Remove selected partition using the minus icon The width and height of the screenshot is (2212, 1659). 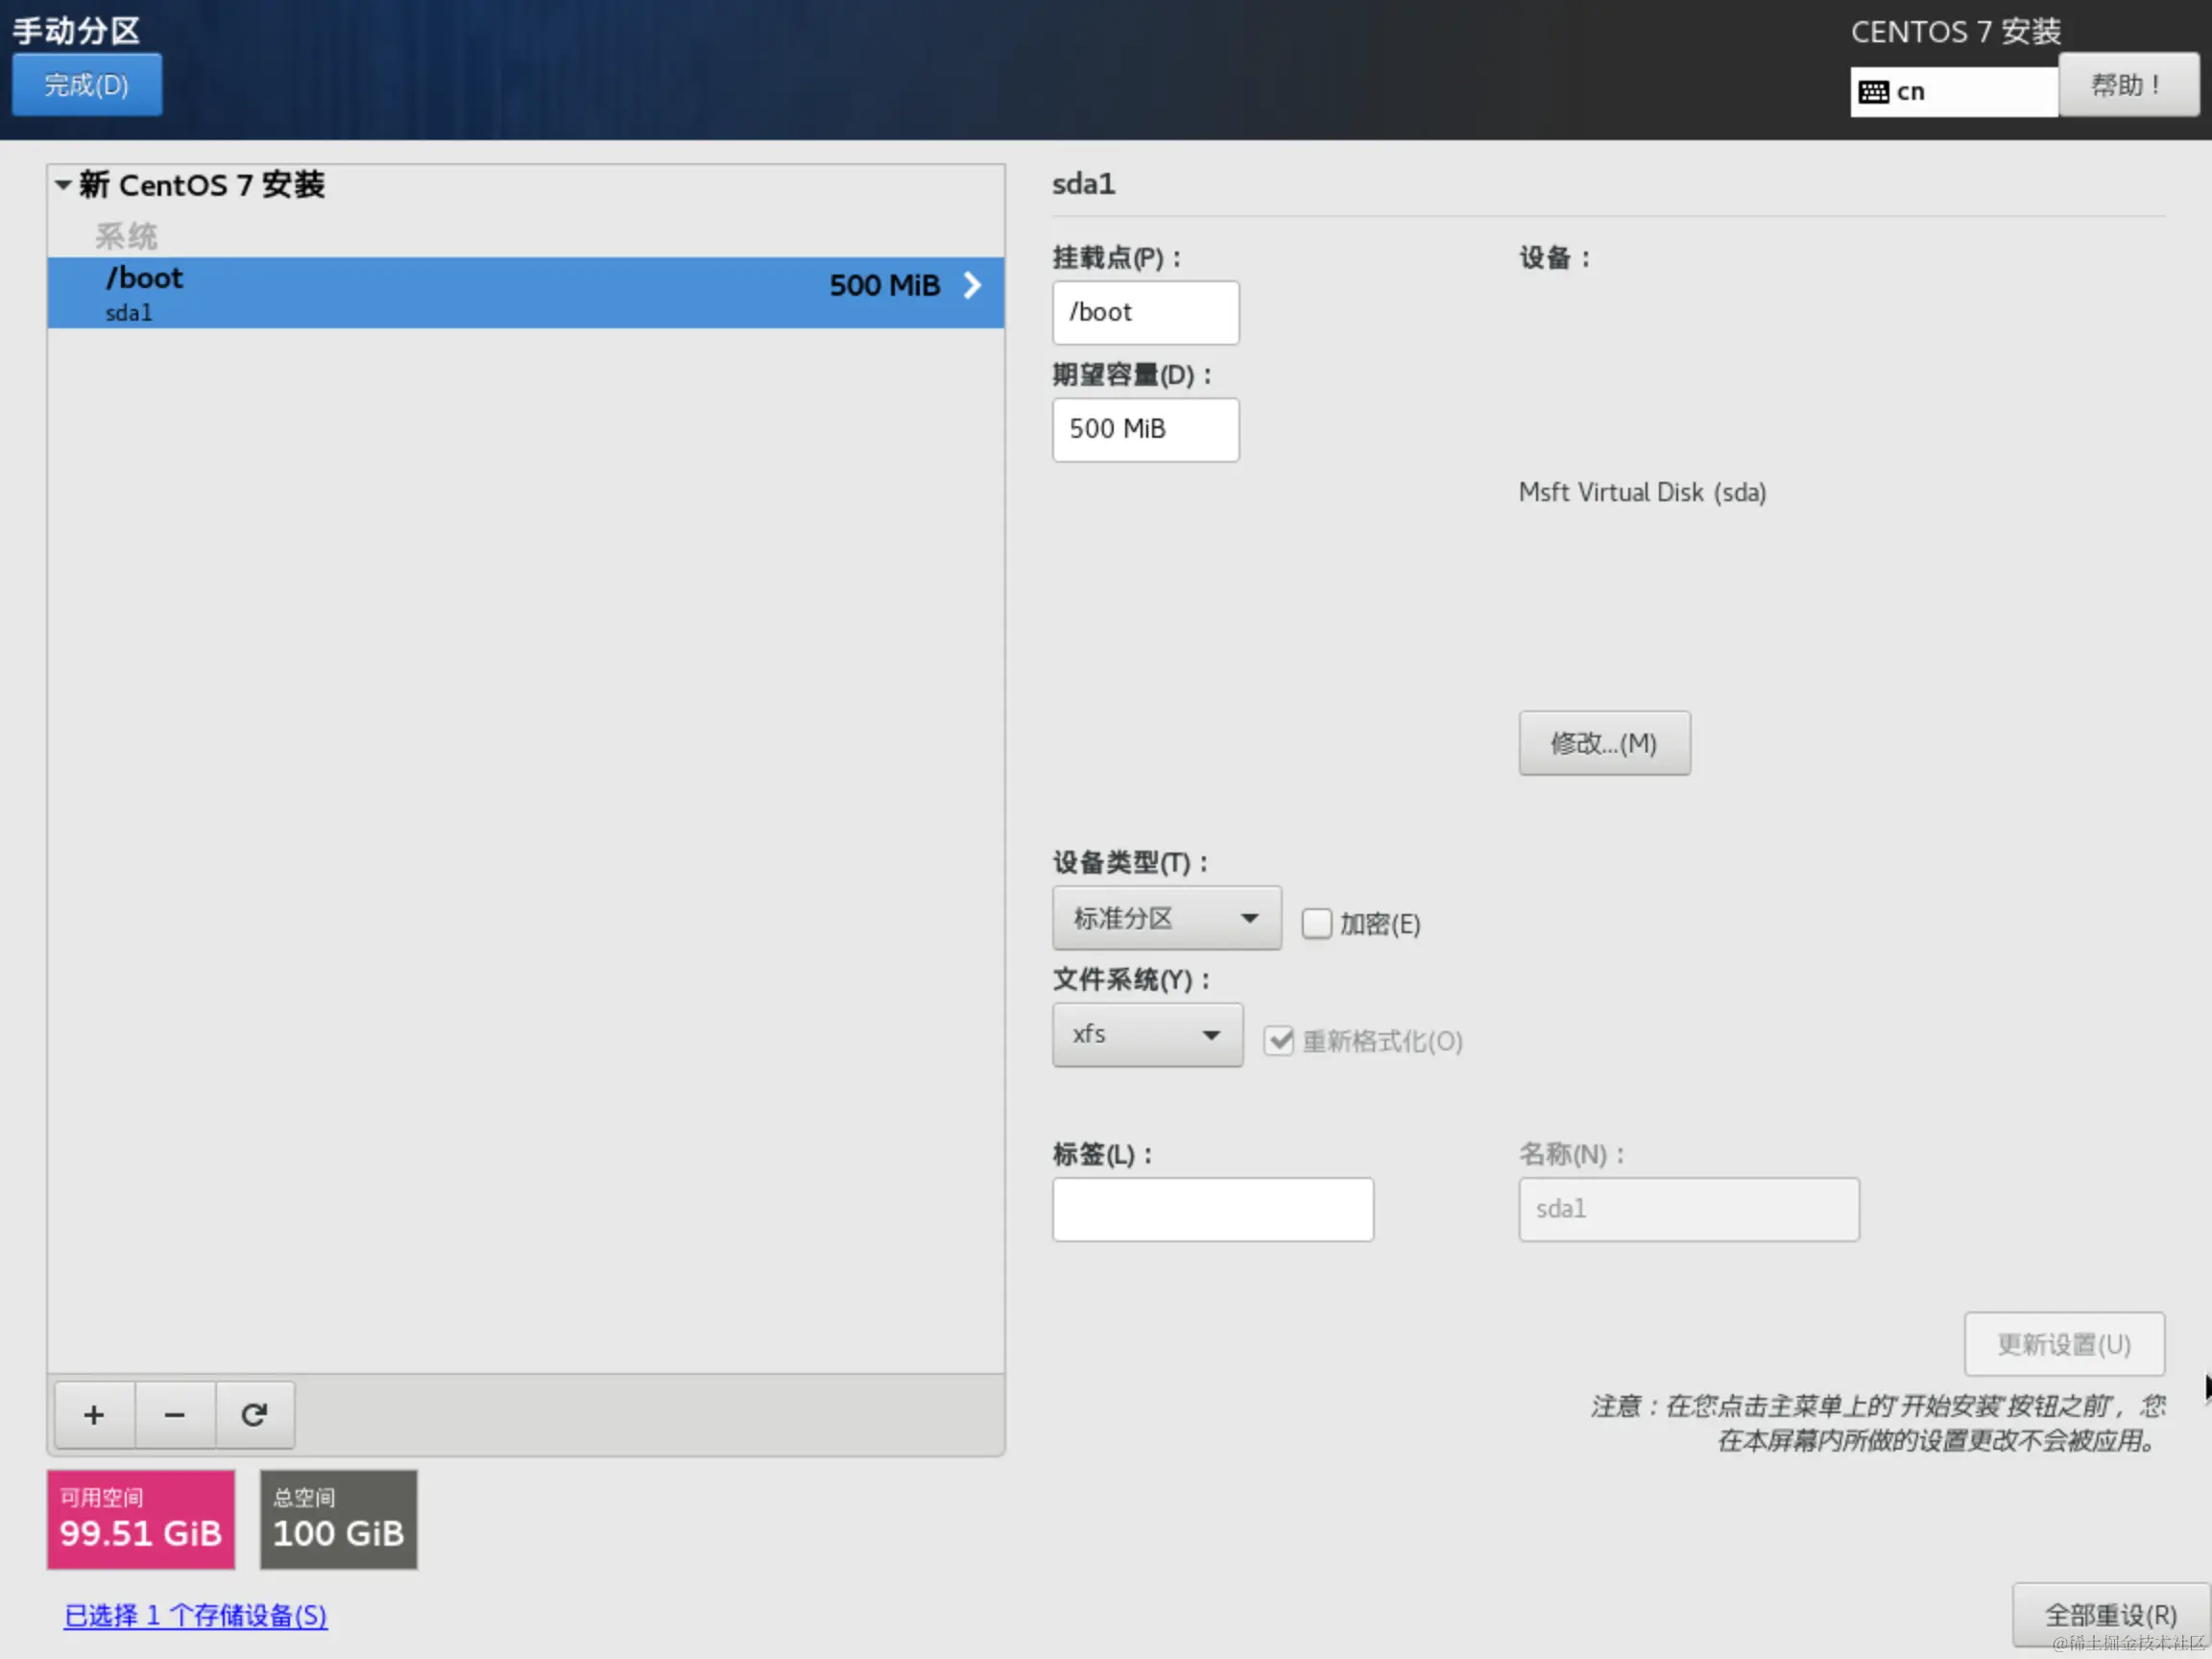coord(173,1414)
